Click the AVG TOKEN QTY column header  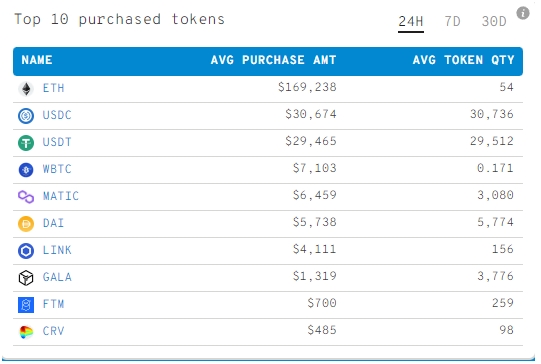click(463, 60)
